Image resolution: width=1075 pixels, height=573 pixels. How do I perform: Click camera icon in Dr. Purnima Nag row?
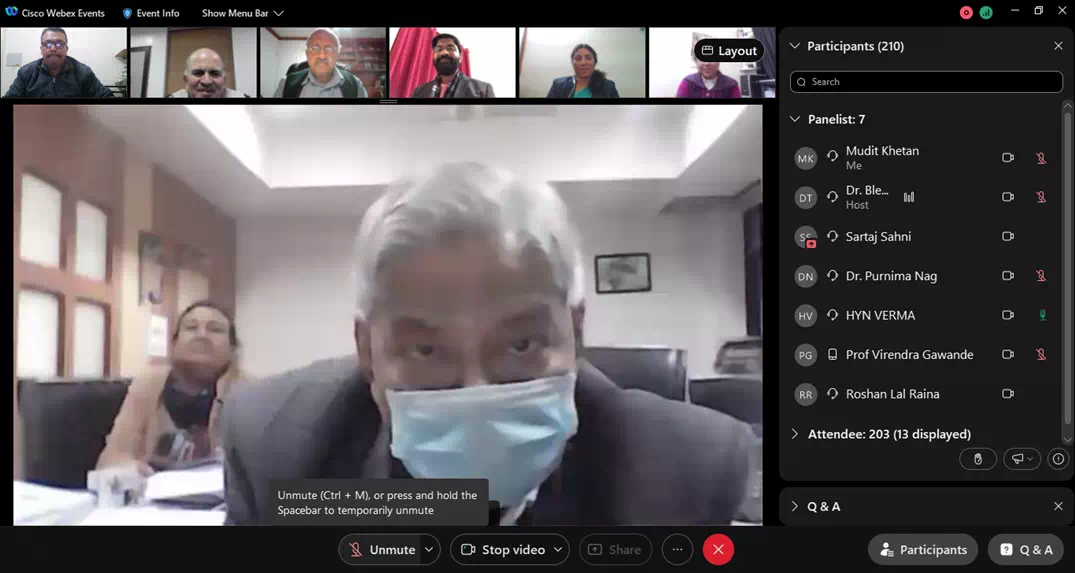click(1008, 276)
